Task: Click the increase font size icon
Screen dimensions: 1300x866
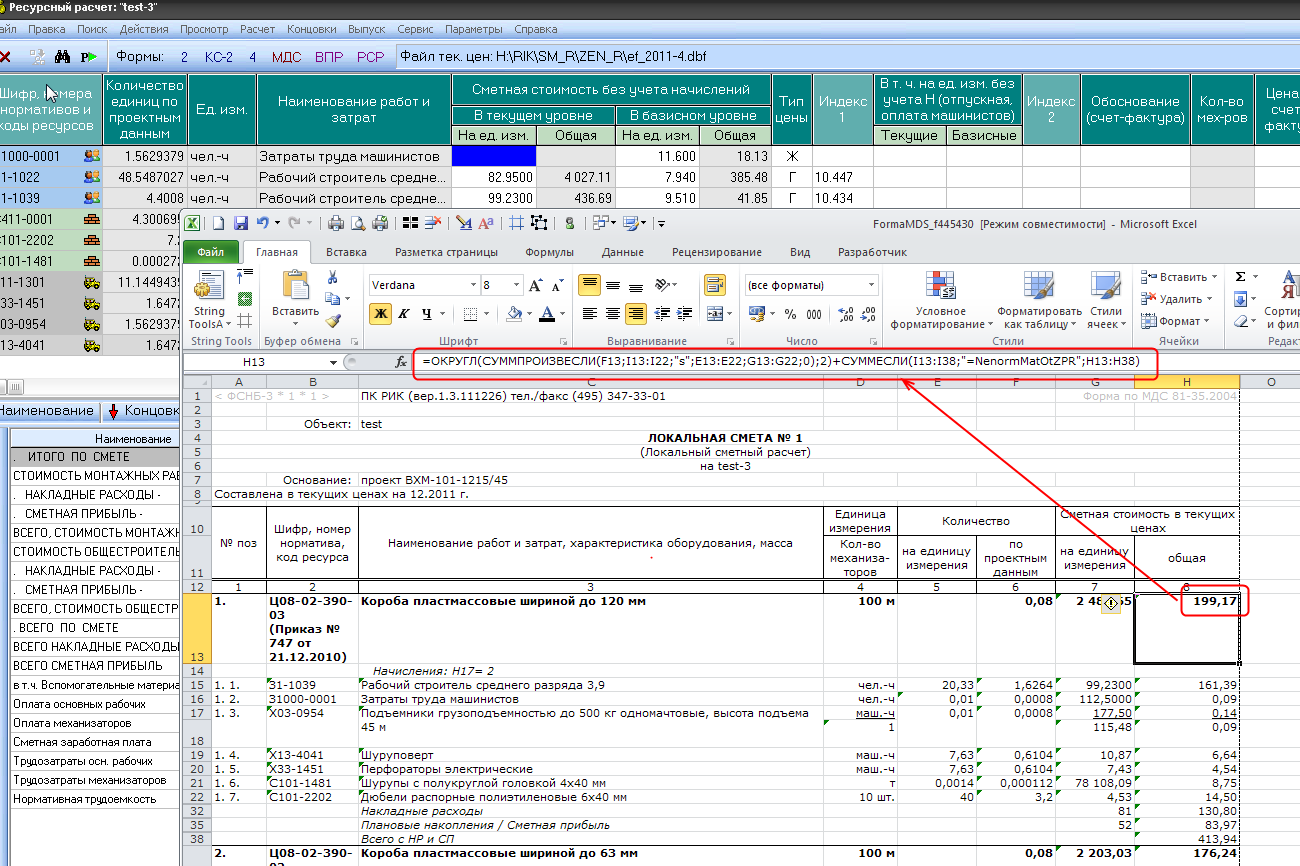Action: (535, 286)
